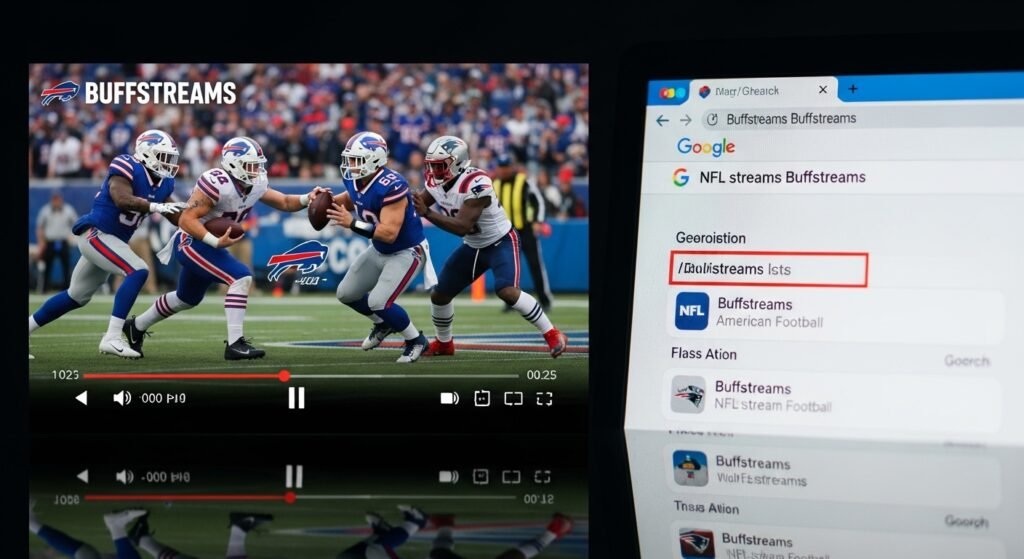Click the 00:25 remaining time label
The image size is (1024, 559).
coord(541,375)
